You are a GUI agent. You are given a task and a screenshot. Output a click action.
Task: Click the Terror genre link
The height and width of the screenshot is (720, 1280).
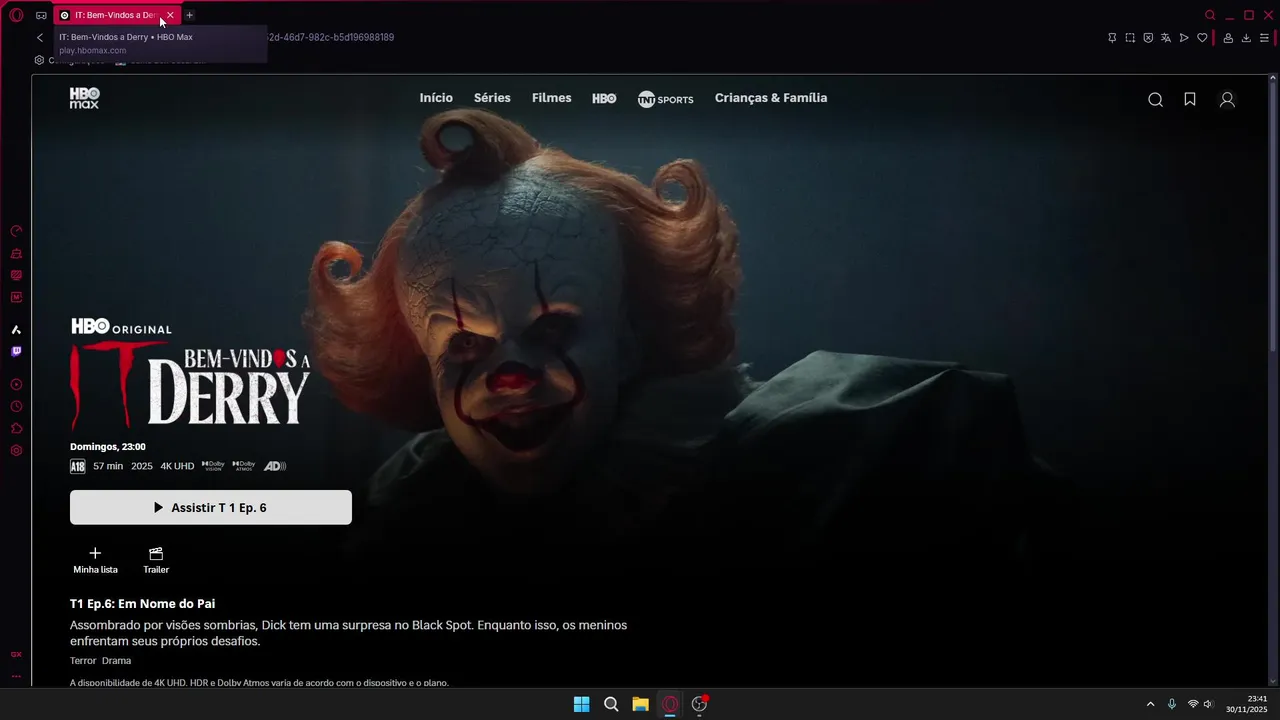83,661
